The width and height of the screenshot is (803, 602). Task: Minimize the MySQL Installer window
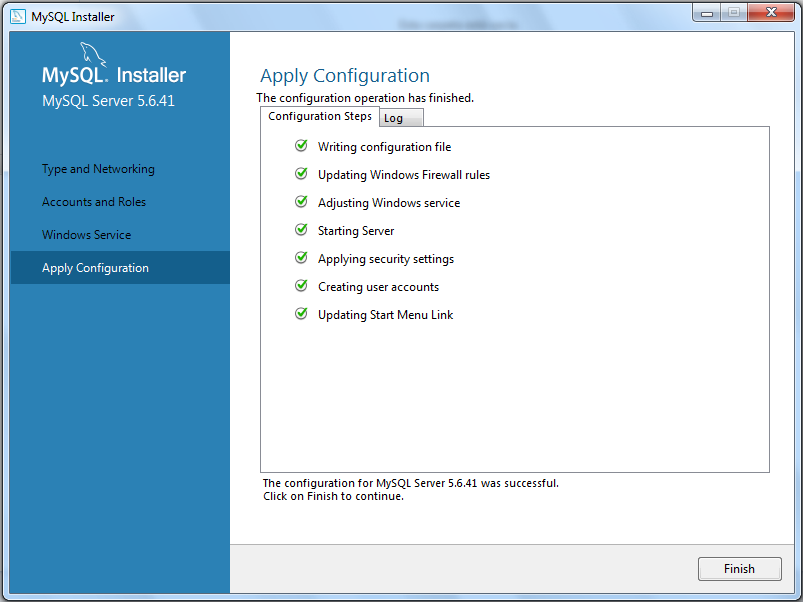(x=707, y=12)
